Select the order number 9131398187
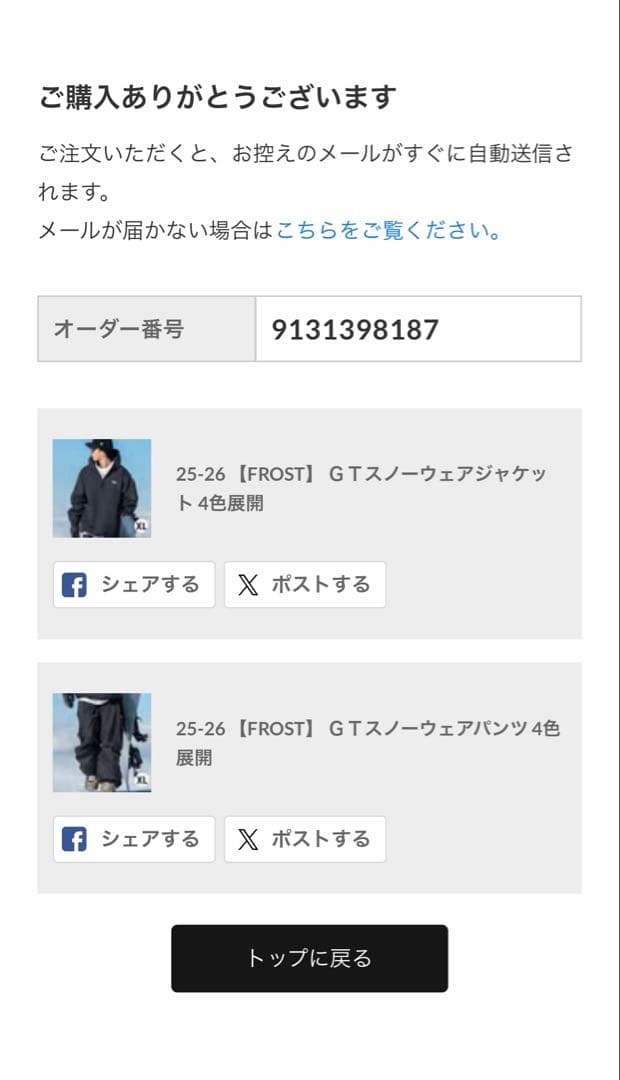This screenshot has height=1080, width=620. coord(355,329)
